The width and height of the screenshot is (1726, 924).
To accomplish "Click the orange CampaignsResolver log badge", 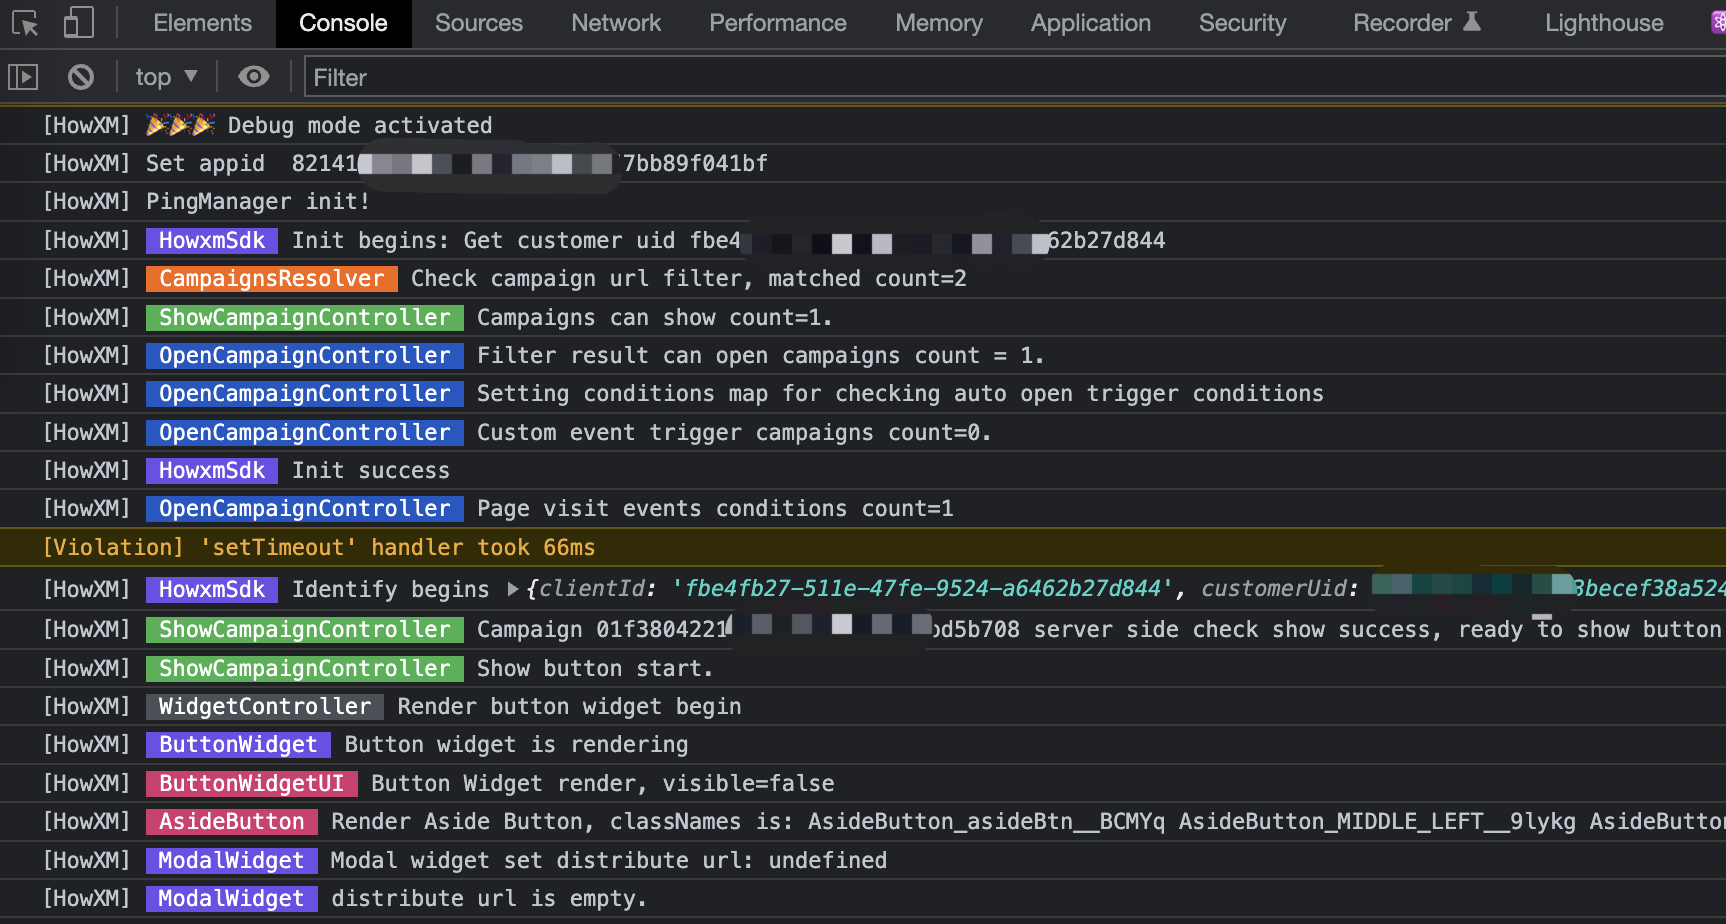I will [x=271, y=279].
